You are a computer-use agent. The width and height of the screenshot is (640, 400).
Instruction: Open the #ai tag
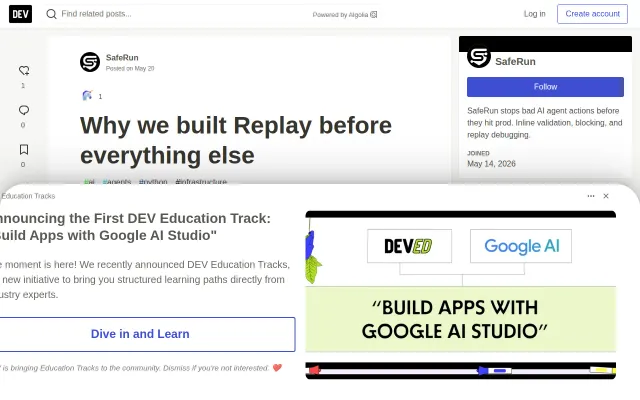[89, 182]
